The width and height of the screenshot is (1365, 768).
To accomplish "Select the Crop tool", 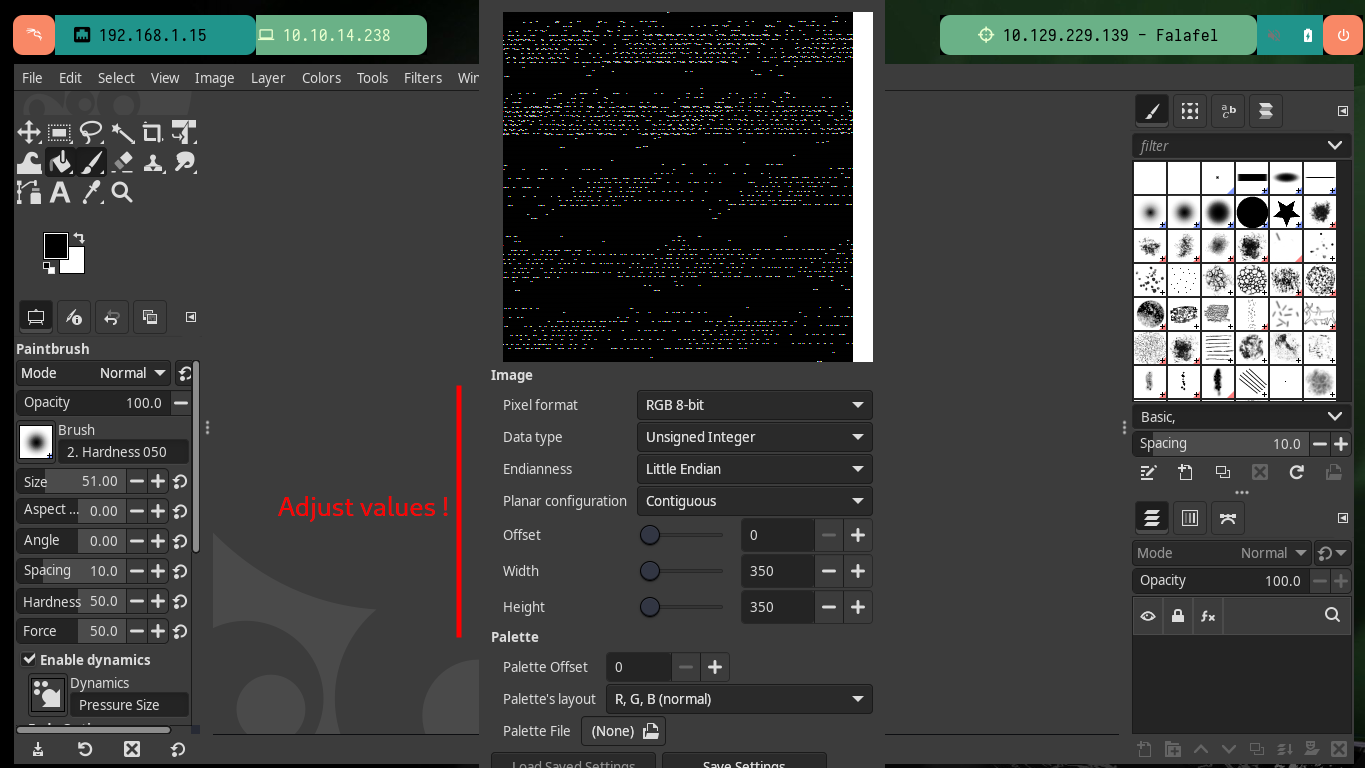I will [x=153, y=132].
